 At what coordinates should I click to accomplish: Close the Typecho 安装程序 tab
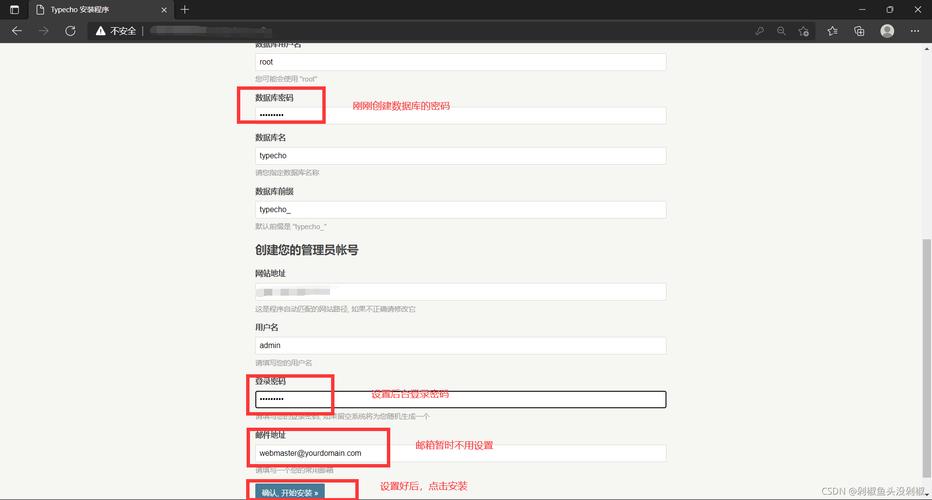point(164,10)
